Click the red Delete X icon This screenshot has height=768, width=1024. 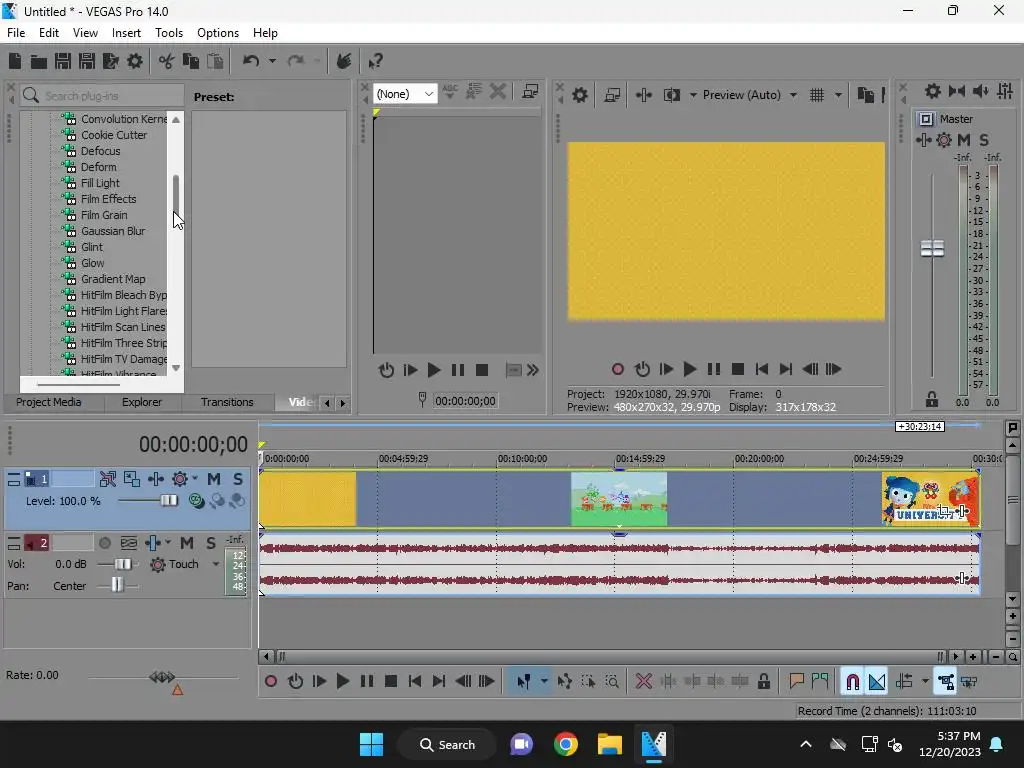644,682
